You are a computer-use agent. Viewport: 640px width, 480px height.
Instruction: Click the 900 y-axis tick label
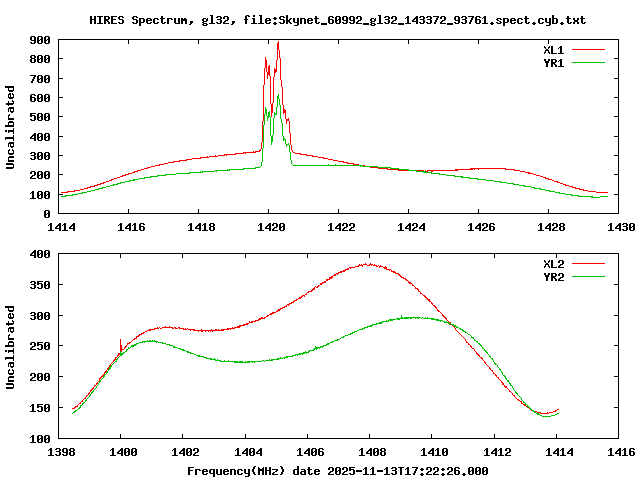click(x=40, y=40)
